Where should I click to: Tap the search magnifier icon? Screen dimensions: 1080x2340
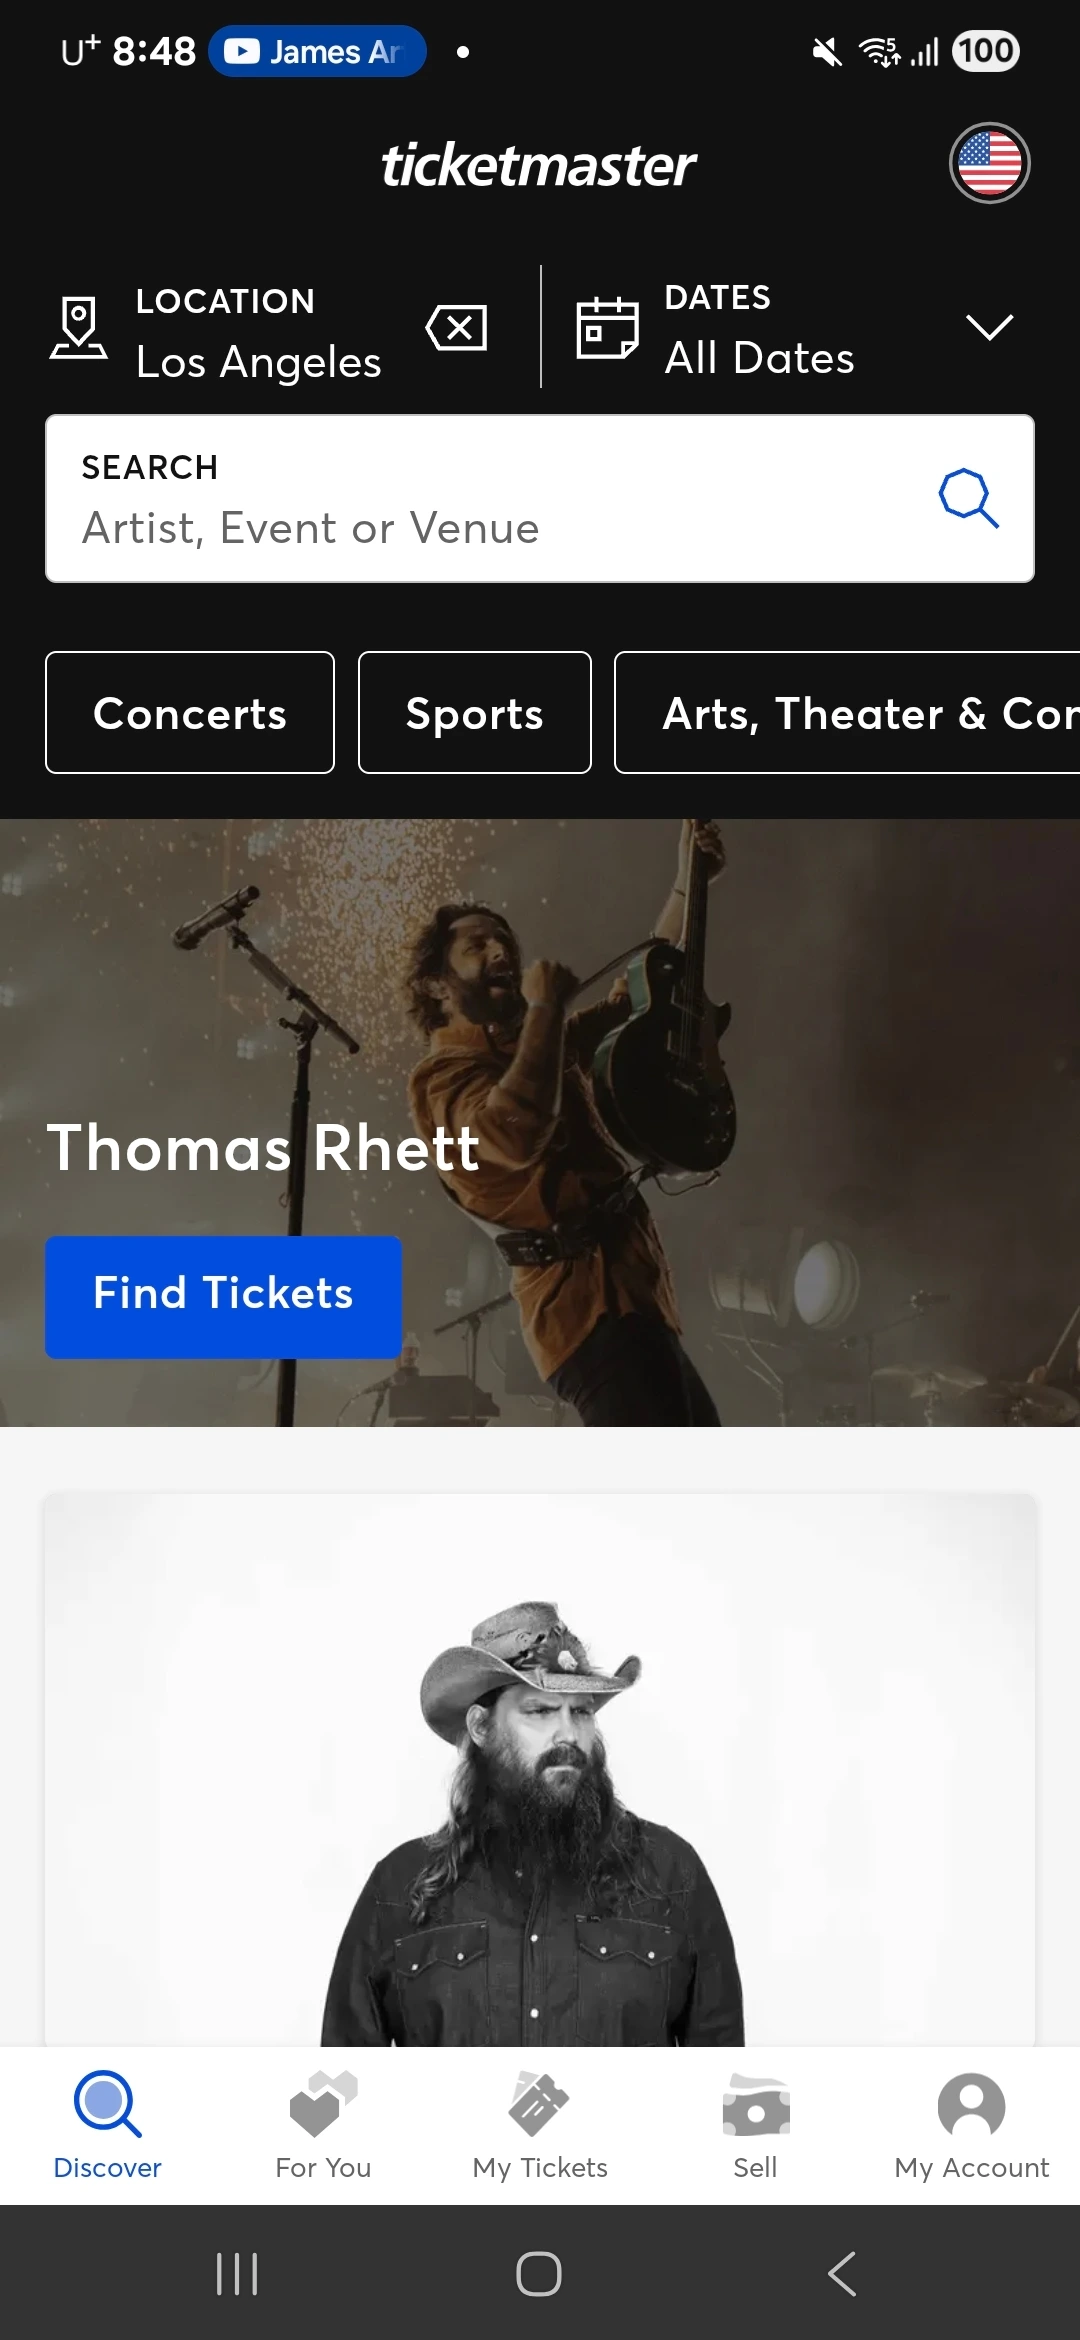pos(968,498)
